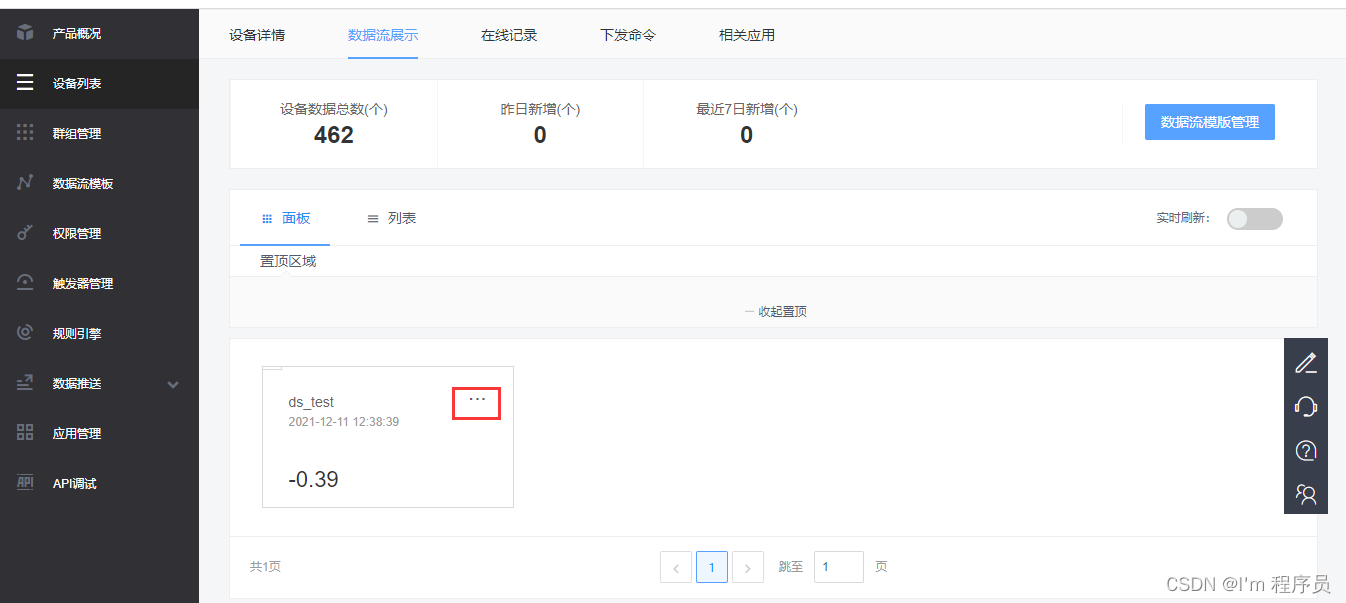Open 数据流模板 from the sidebar
The width and height of the screenshot is (1346, 603).
point(83,183)
